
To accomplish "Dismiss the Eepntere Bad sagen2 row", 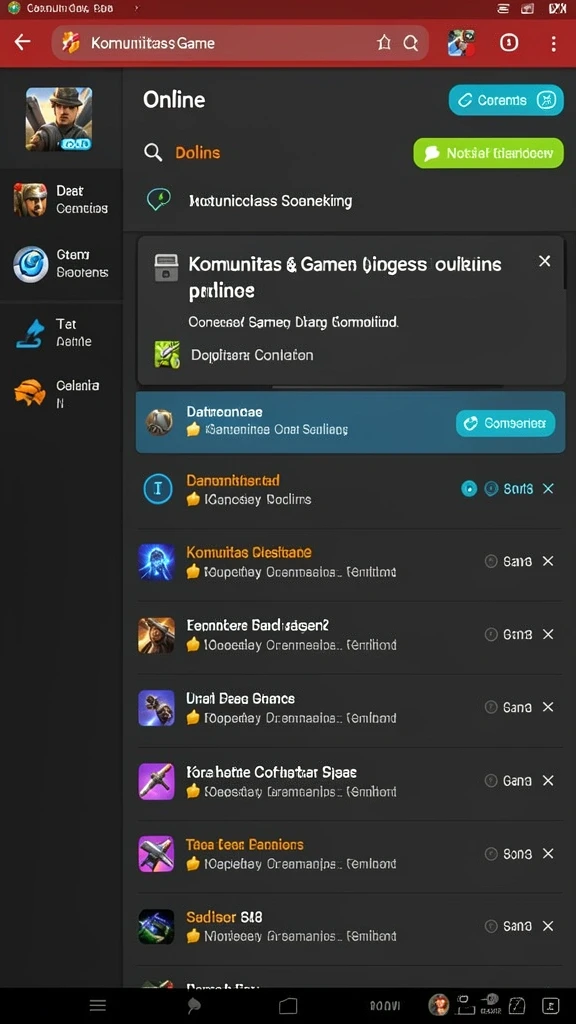I will click(x=548, y=634).
